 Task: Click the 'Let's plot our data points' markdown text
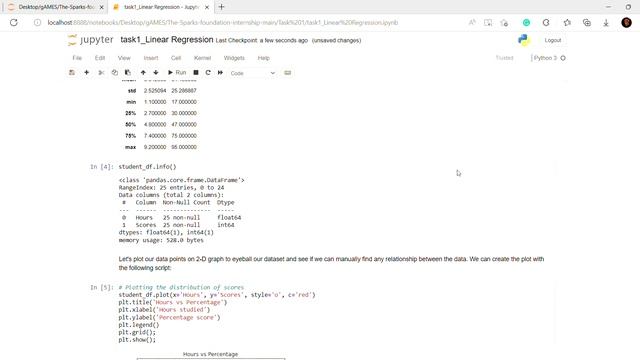[331, 263]
